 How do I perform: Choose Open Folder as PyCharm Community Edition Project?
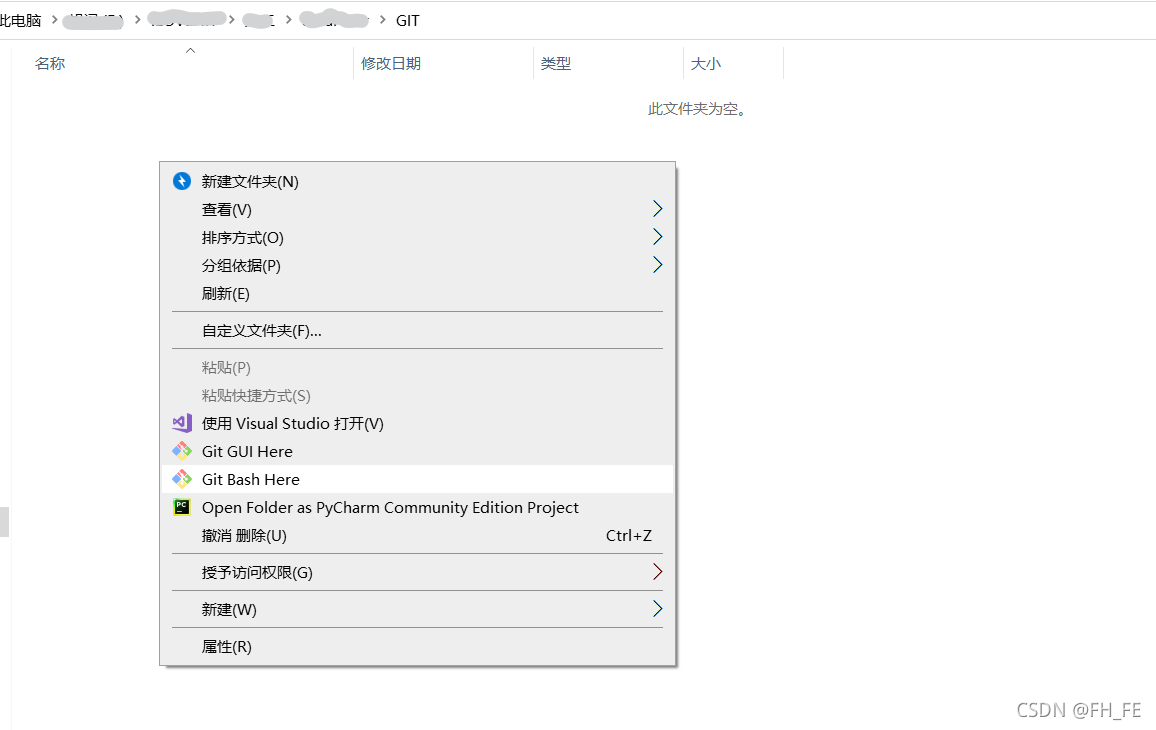click(417, 507)
